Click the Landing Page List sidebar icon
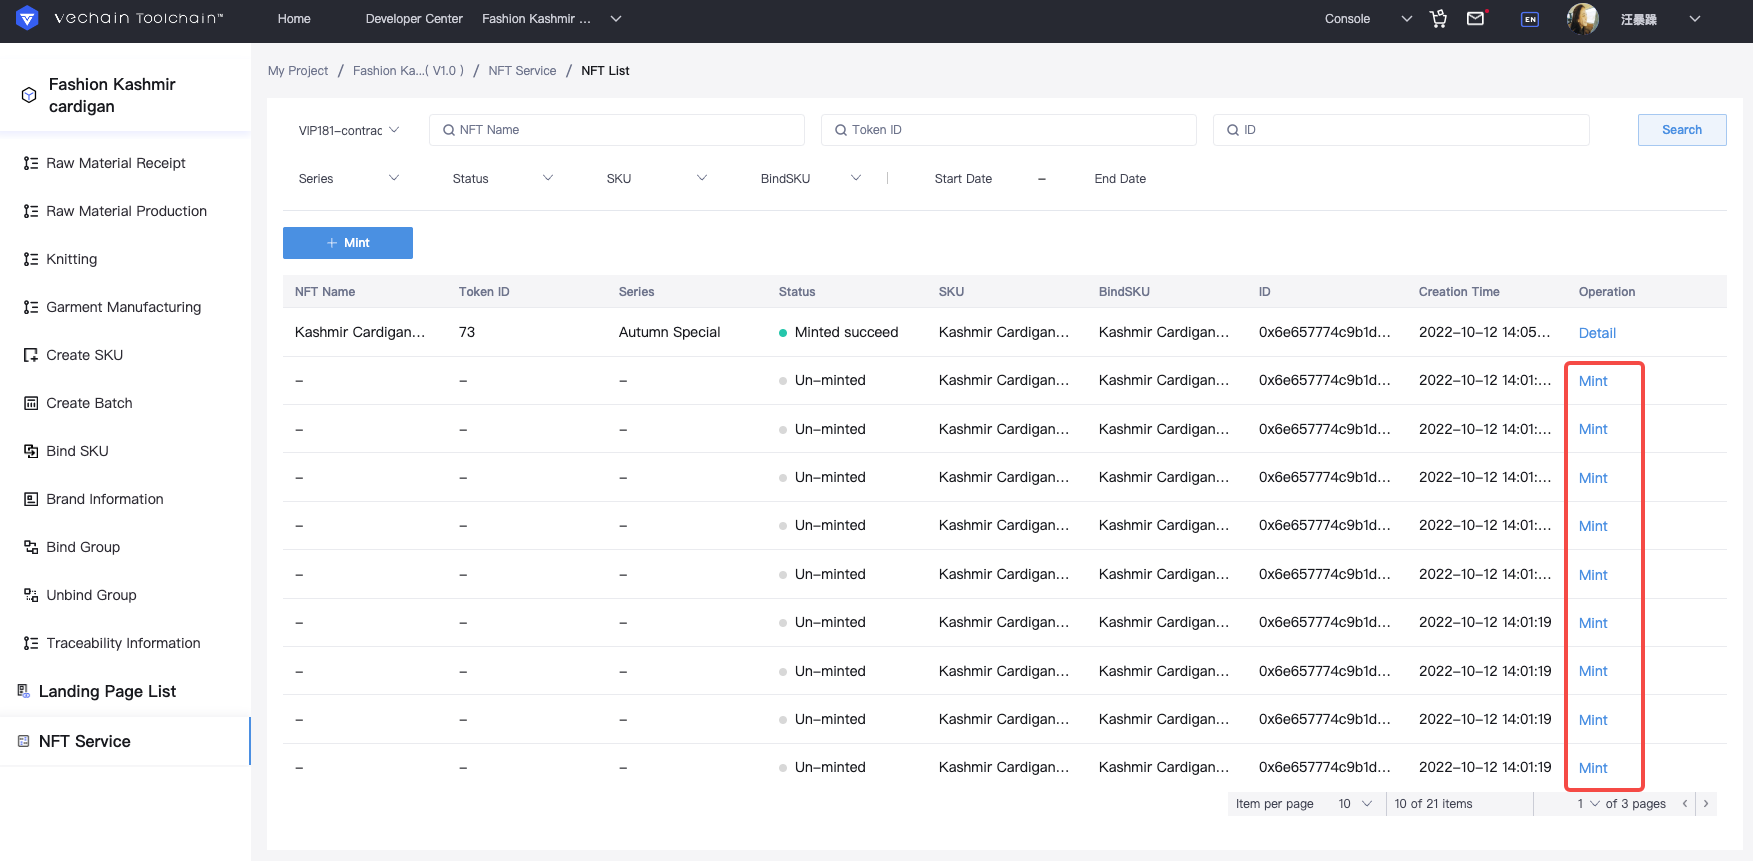The width and height of the screenshot is (1753, 861). 24,691
